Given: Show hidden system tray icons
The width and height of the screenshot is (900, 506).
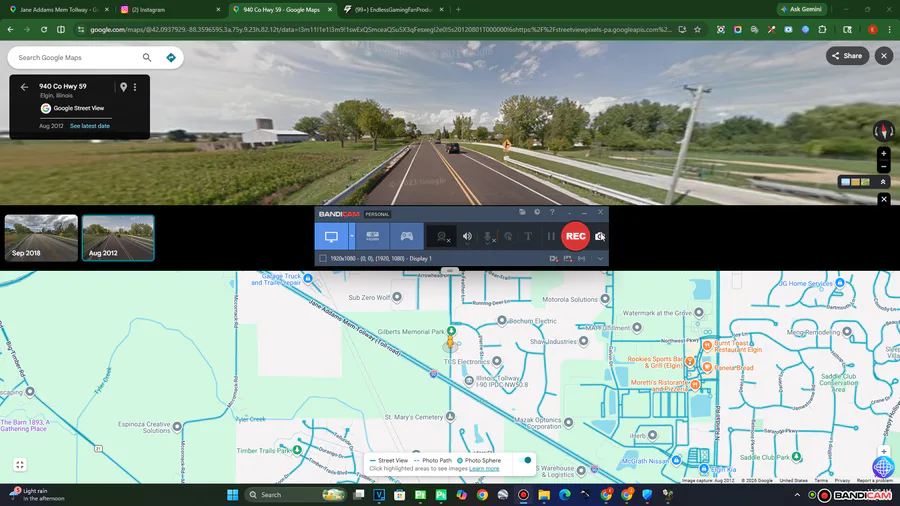Looking at the screenshot, I should click(x=797, y=495).
